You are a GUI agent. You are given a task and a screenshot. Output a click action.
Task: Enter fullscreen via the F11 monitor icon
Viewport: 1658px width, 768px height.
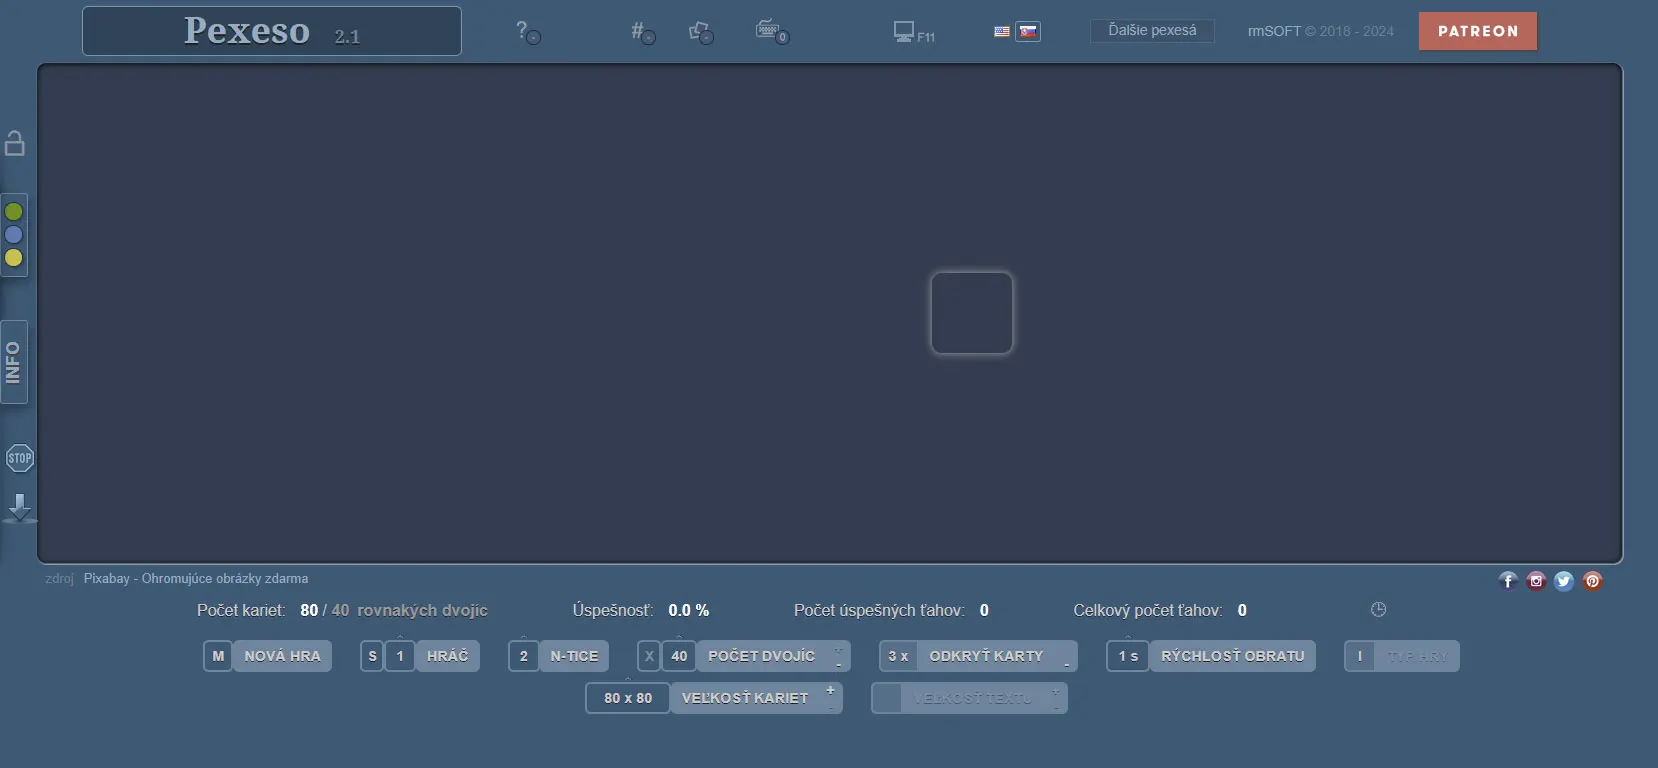coord(912,32)
